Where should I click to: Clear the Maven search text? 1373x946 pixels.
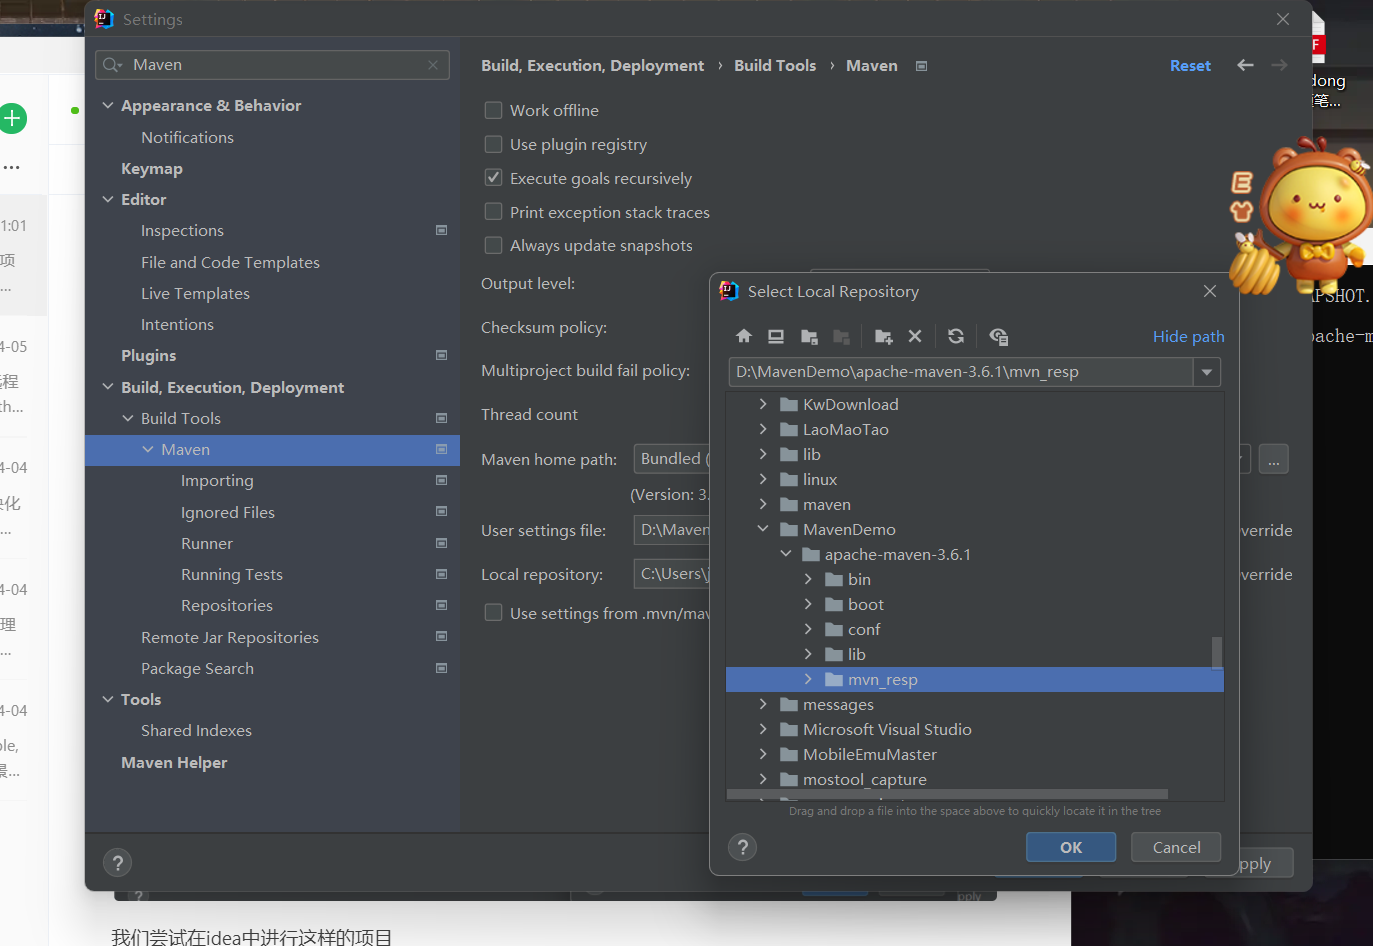tap(433, 65)
